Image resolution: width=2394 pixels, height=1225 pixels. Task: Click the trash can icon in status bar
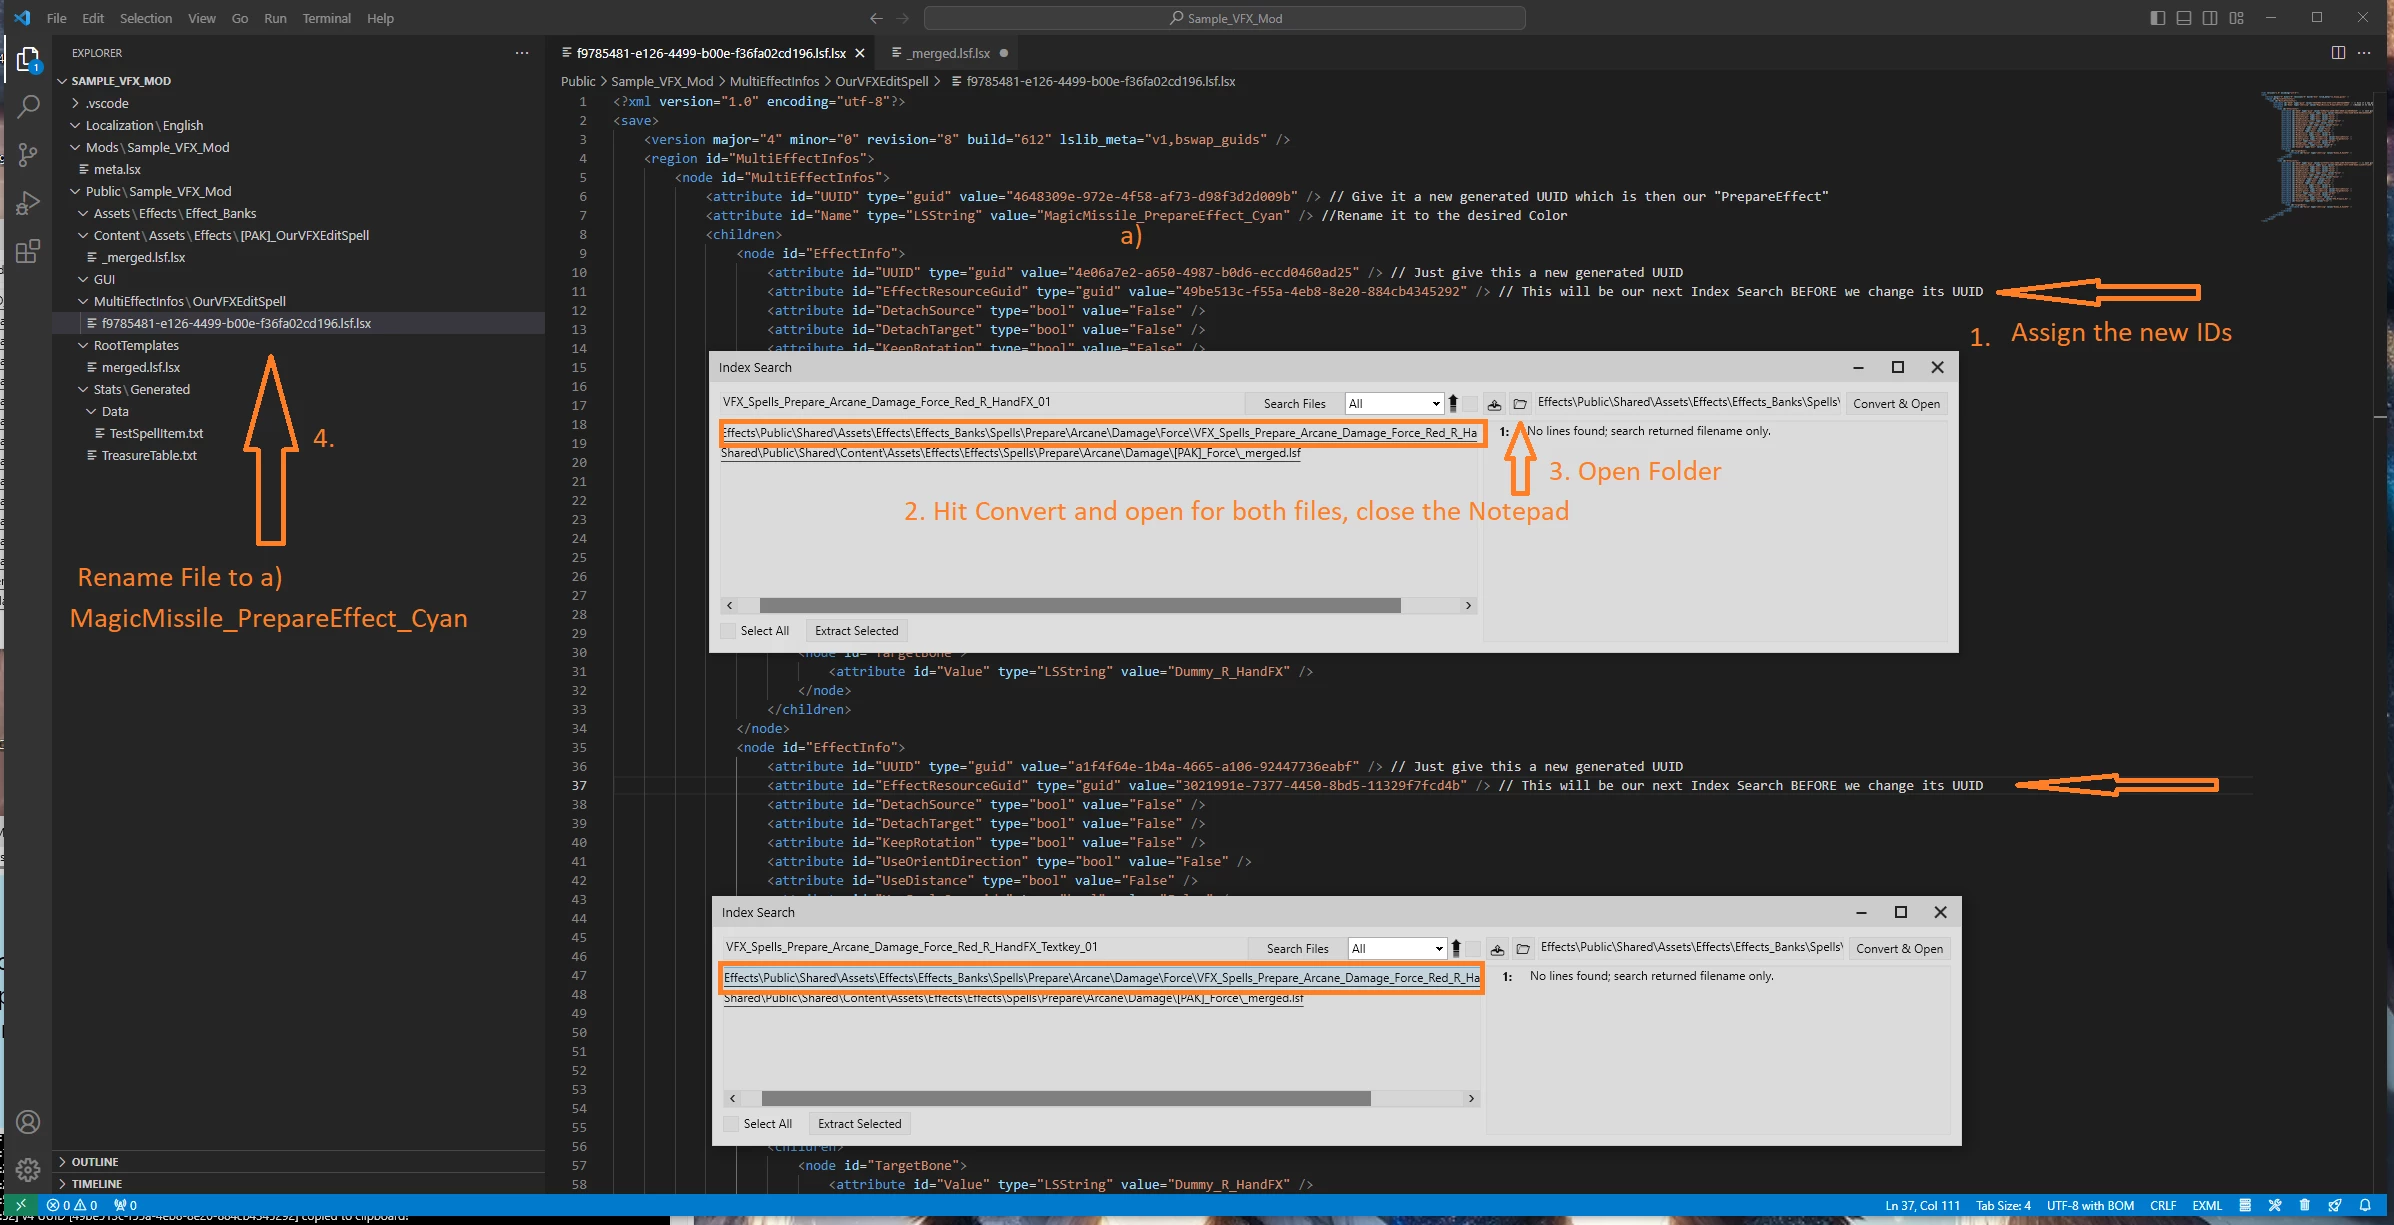pyautogui.click(x=2305, y=1205)
